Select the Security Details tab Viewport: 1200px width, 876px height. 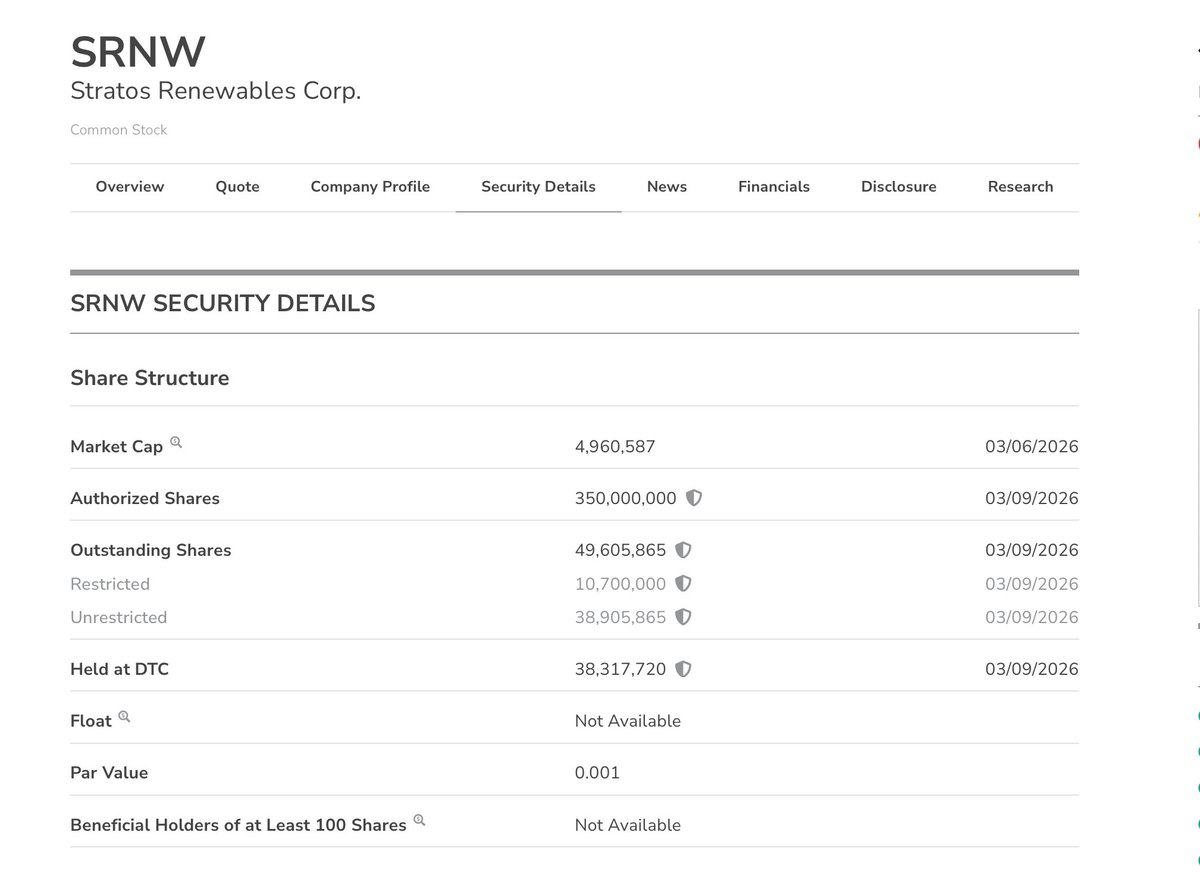coord(538,187)
